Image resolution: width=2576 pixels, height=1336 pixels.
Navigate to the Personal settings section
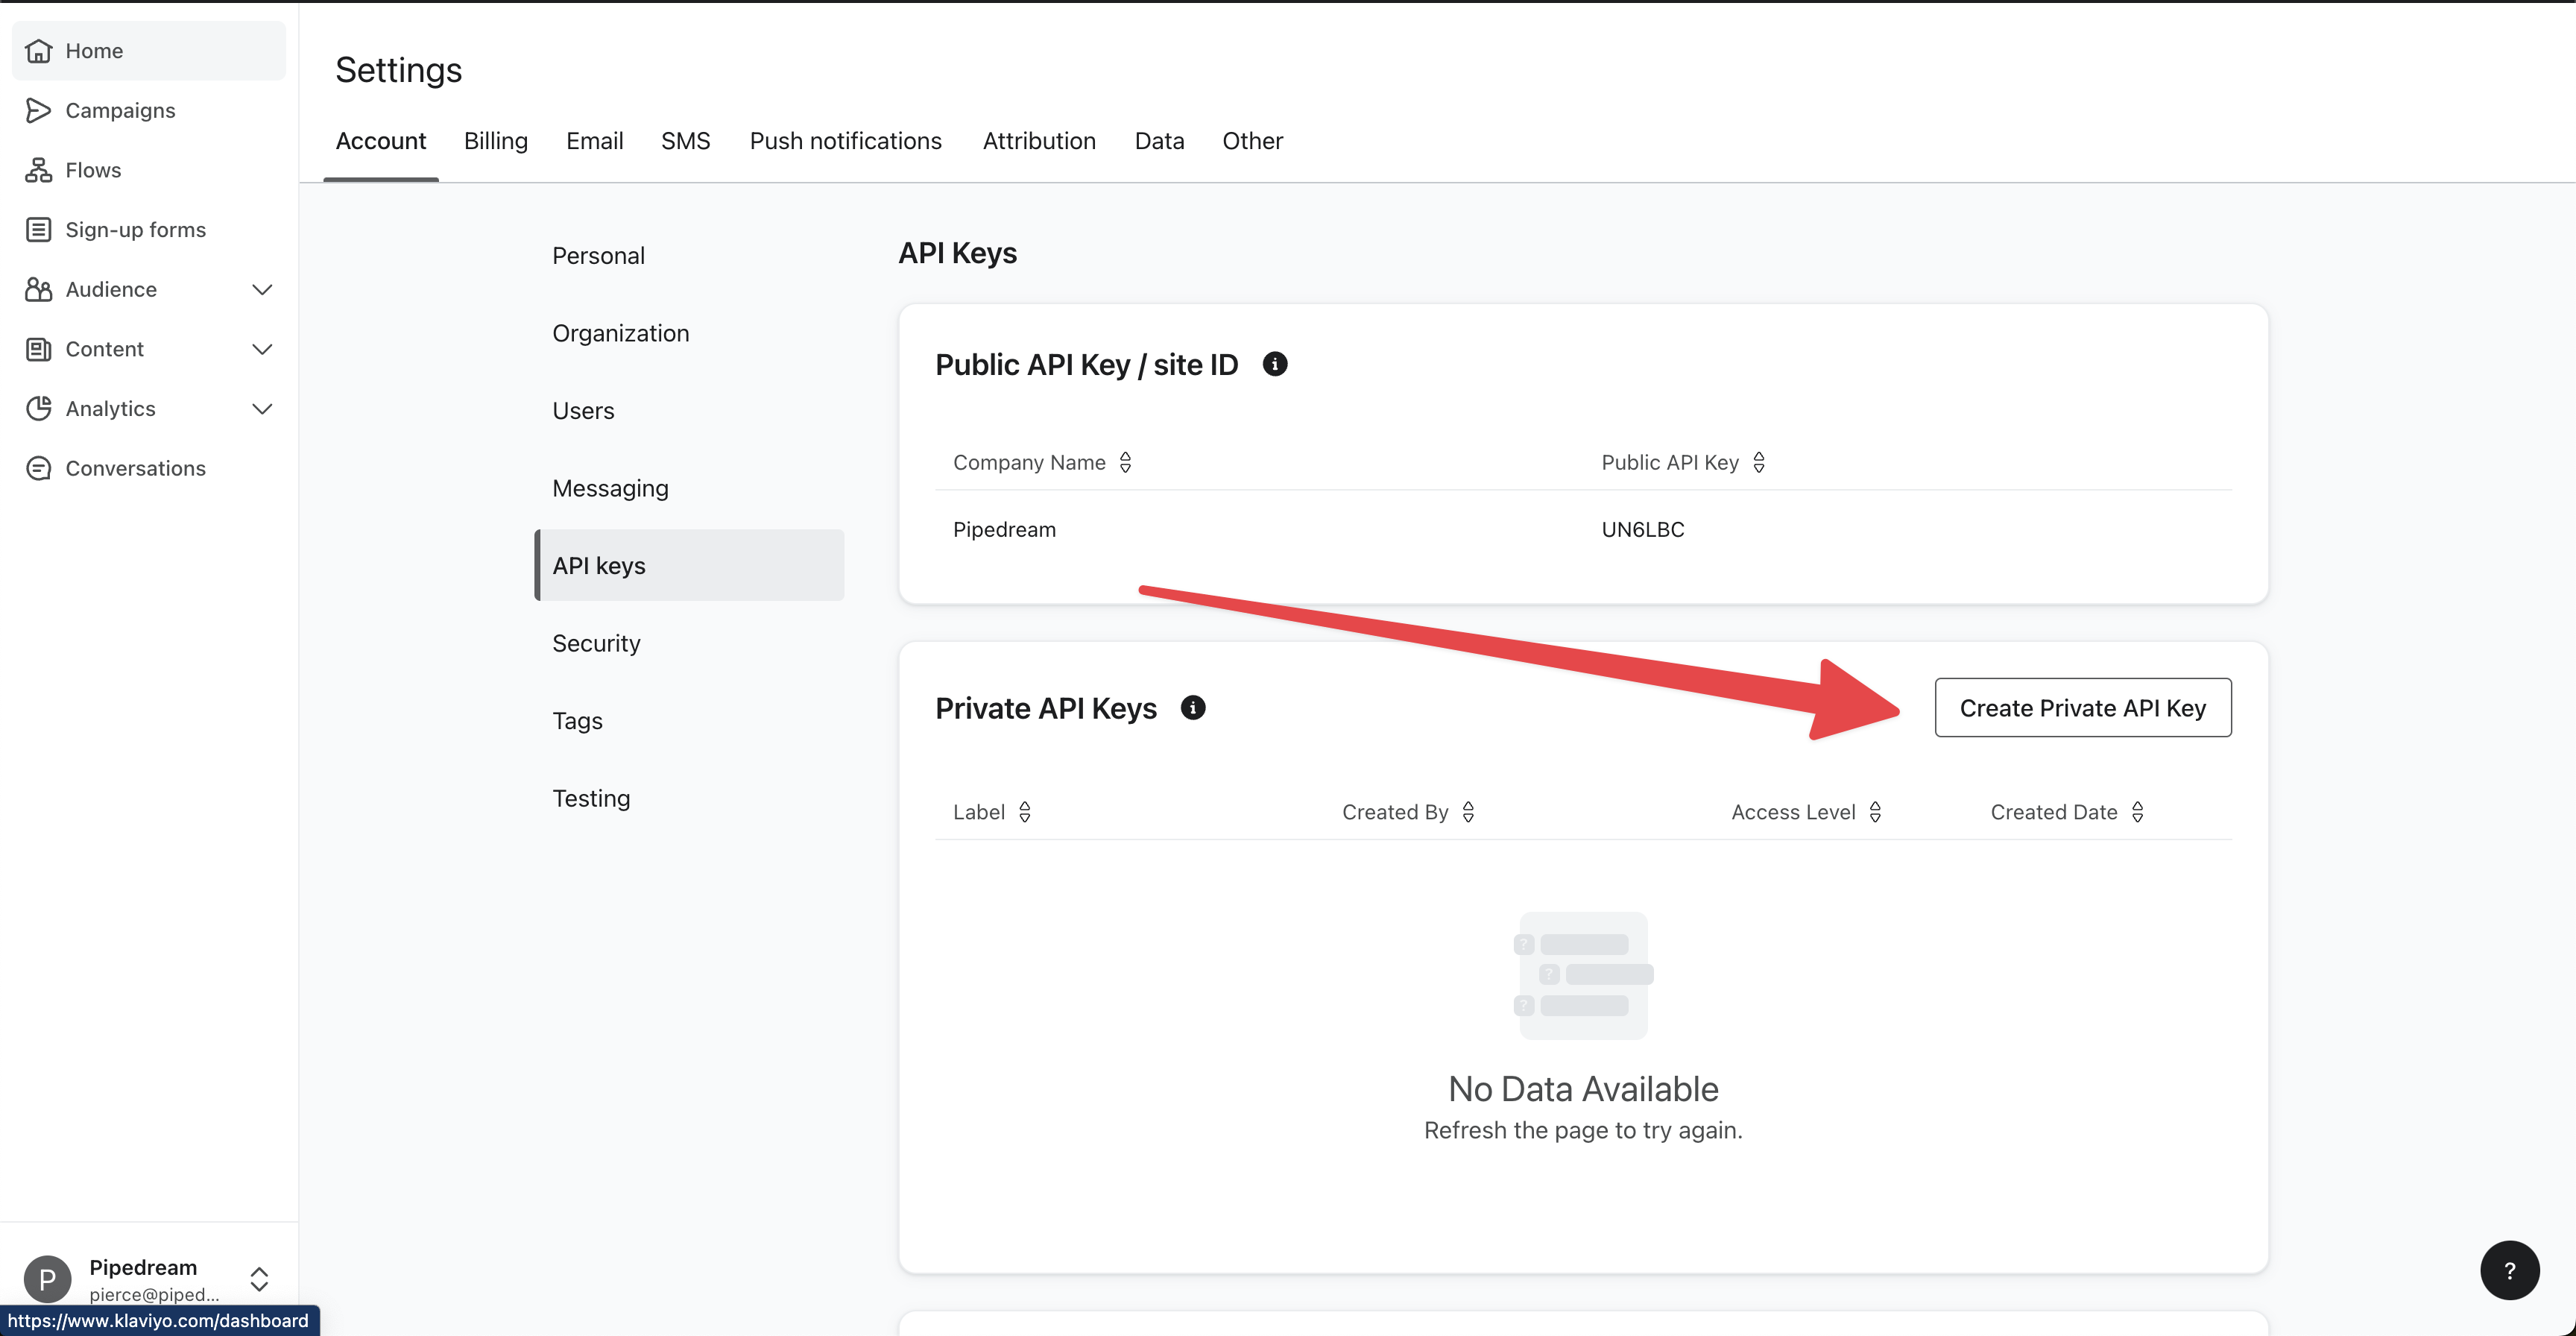[x=598, y=256]
